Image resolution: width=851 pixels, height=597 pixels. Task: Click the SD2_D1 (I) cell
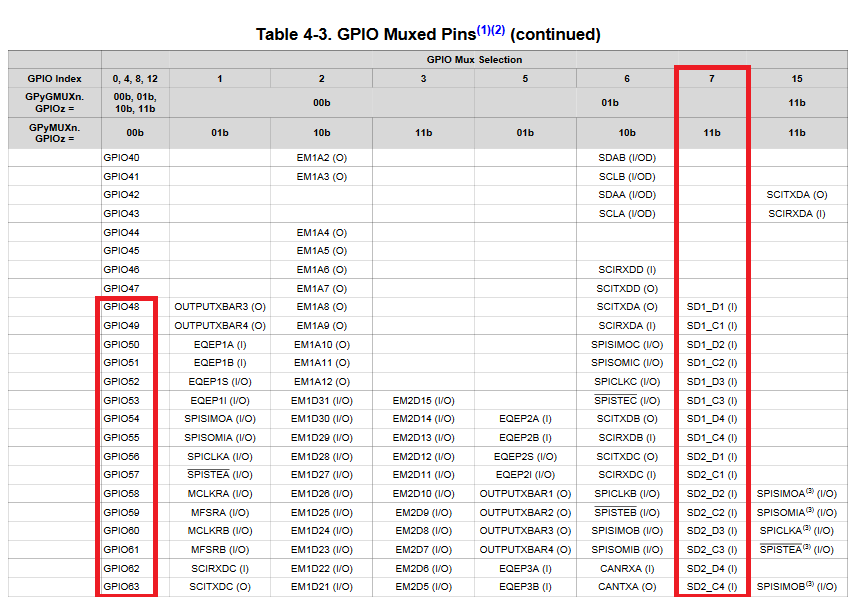click(x=712, y=456)
